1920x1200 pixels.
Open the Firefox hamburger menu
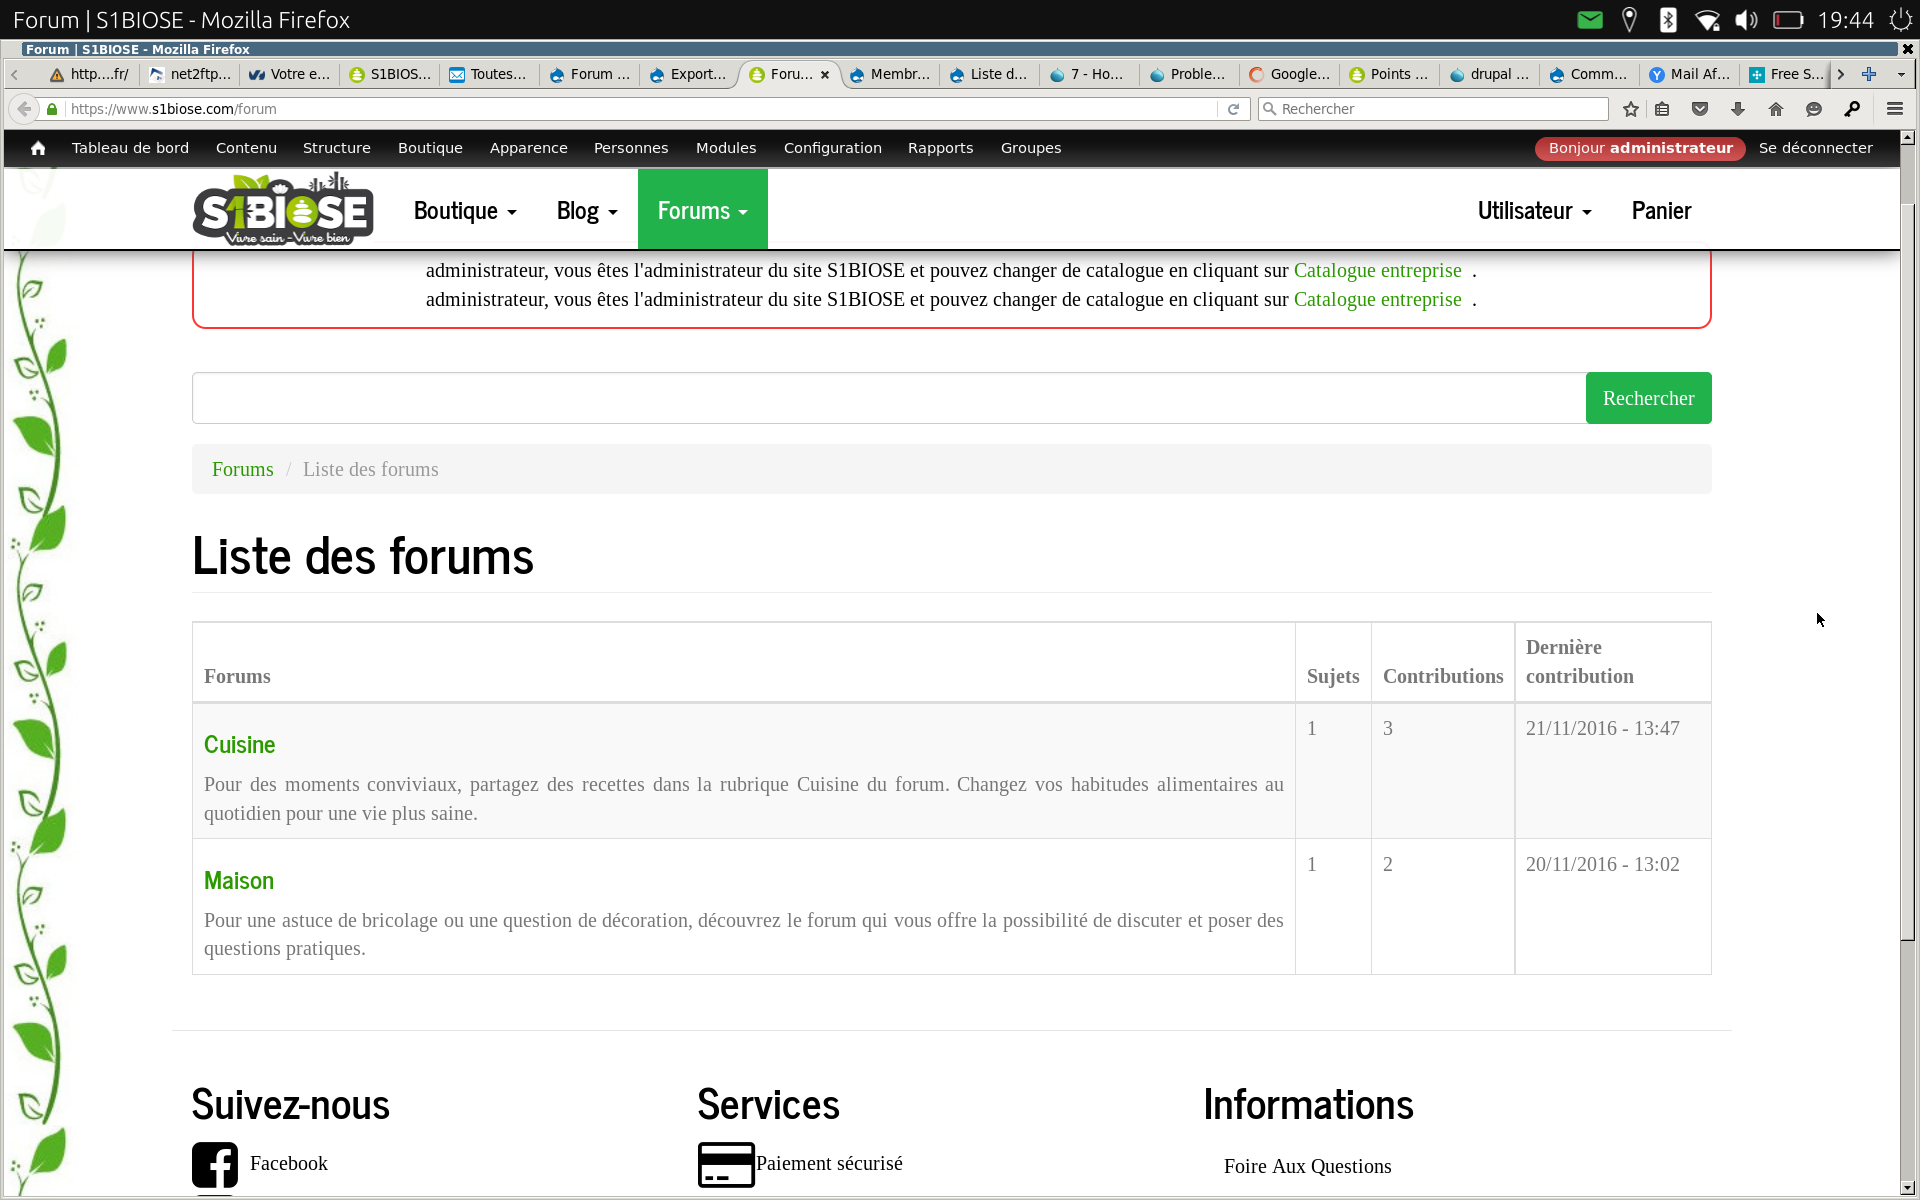tap(1895, 109)
